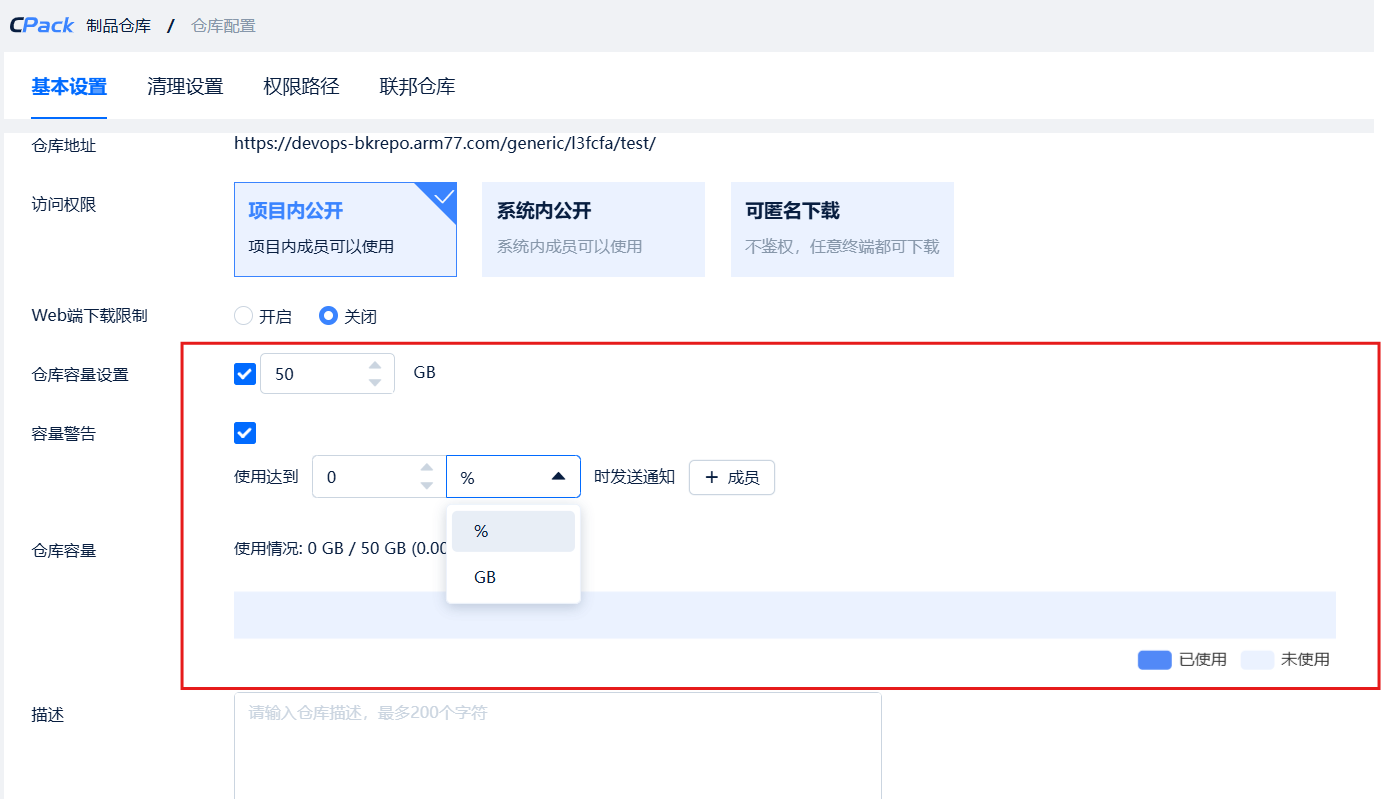Viewport: 1381px width, 799px height.
Task: Go to the 联邦仓库 tab
Action: [417, 87]
